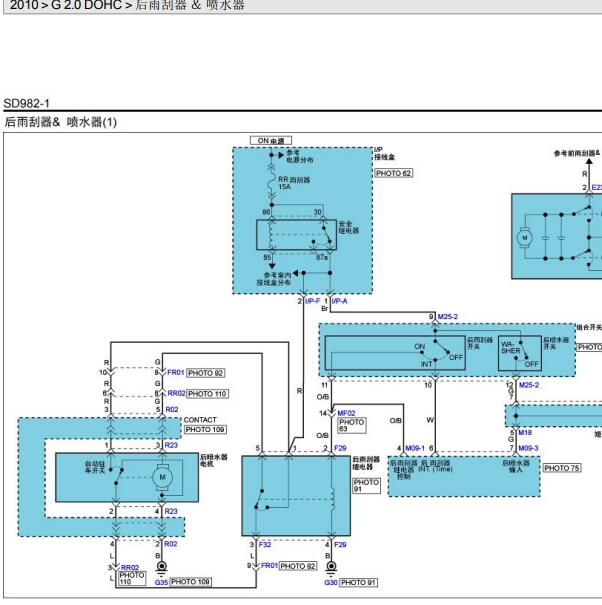The width and height of the screenshot is (602, 605).
Task: Click the I/P-A connector label
Action: click(339, 301)
